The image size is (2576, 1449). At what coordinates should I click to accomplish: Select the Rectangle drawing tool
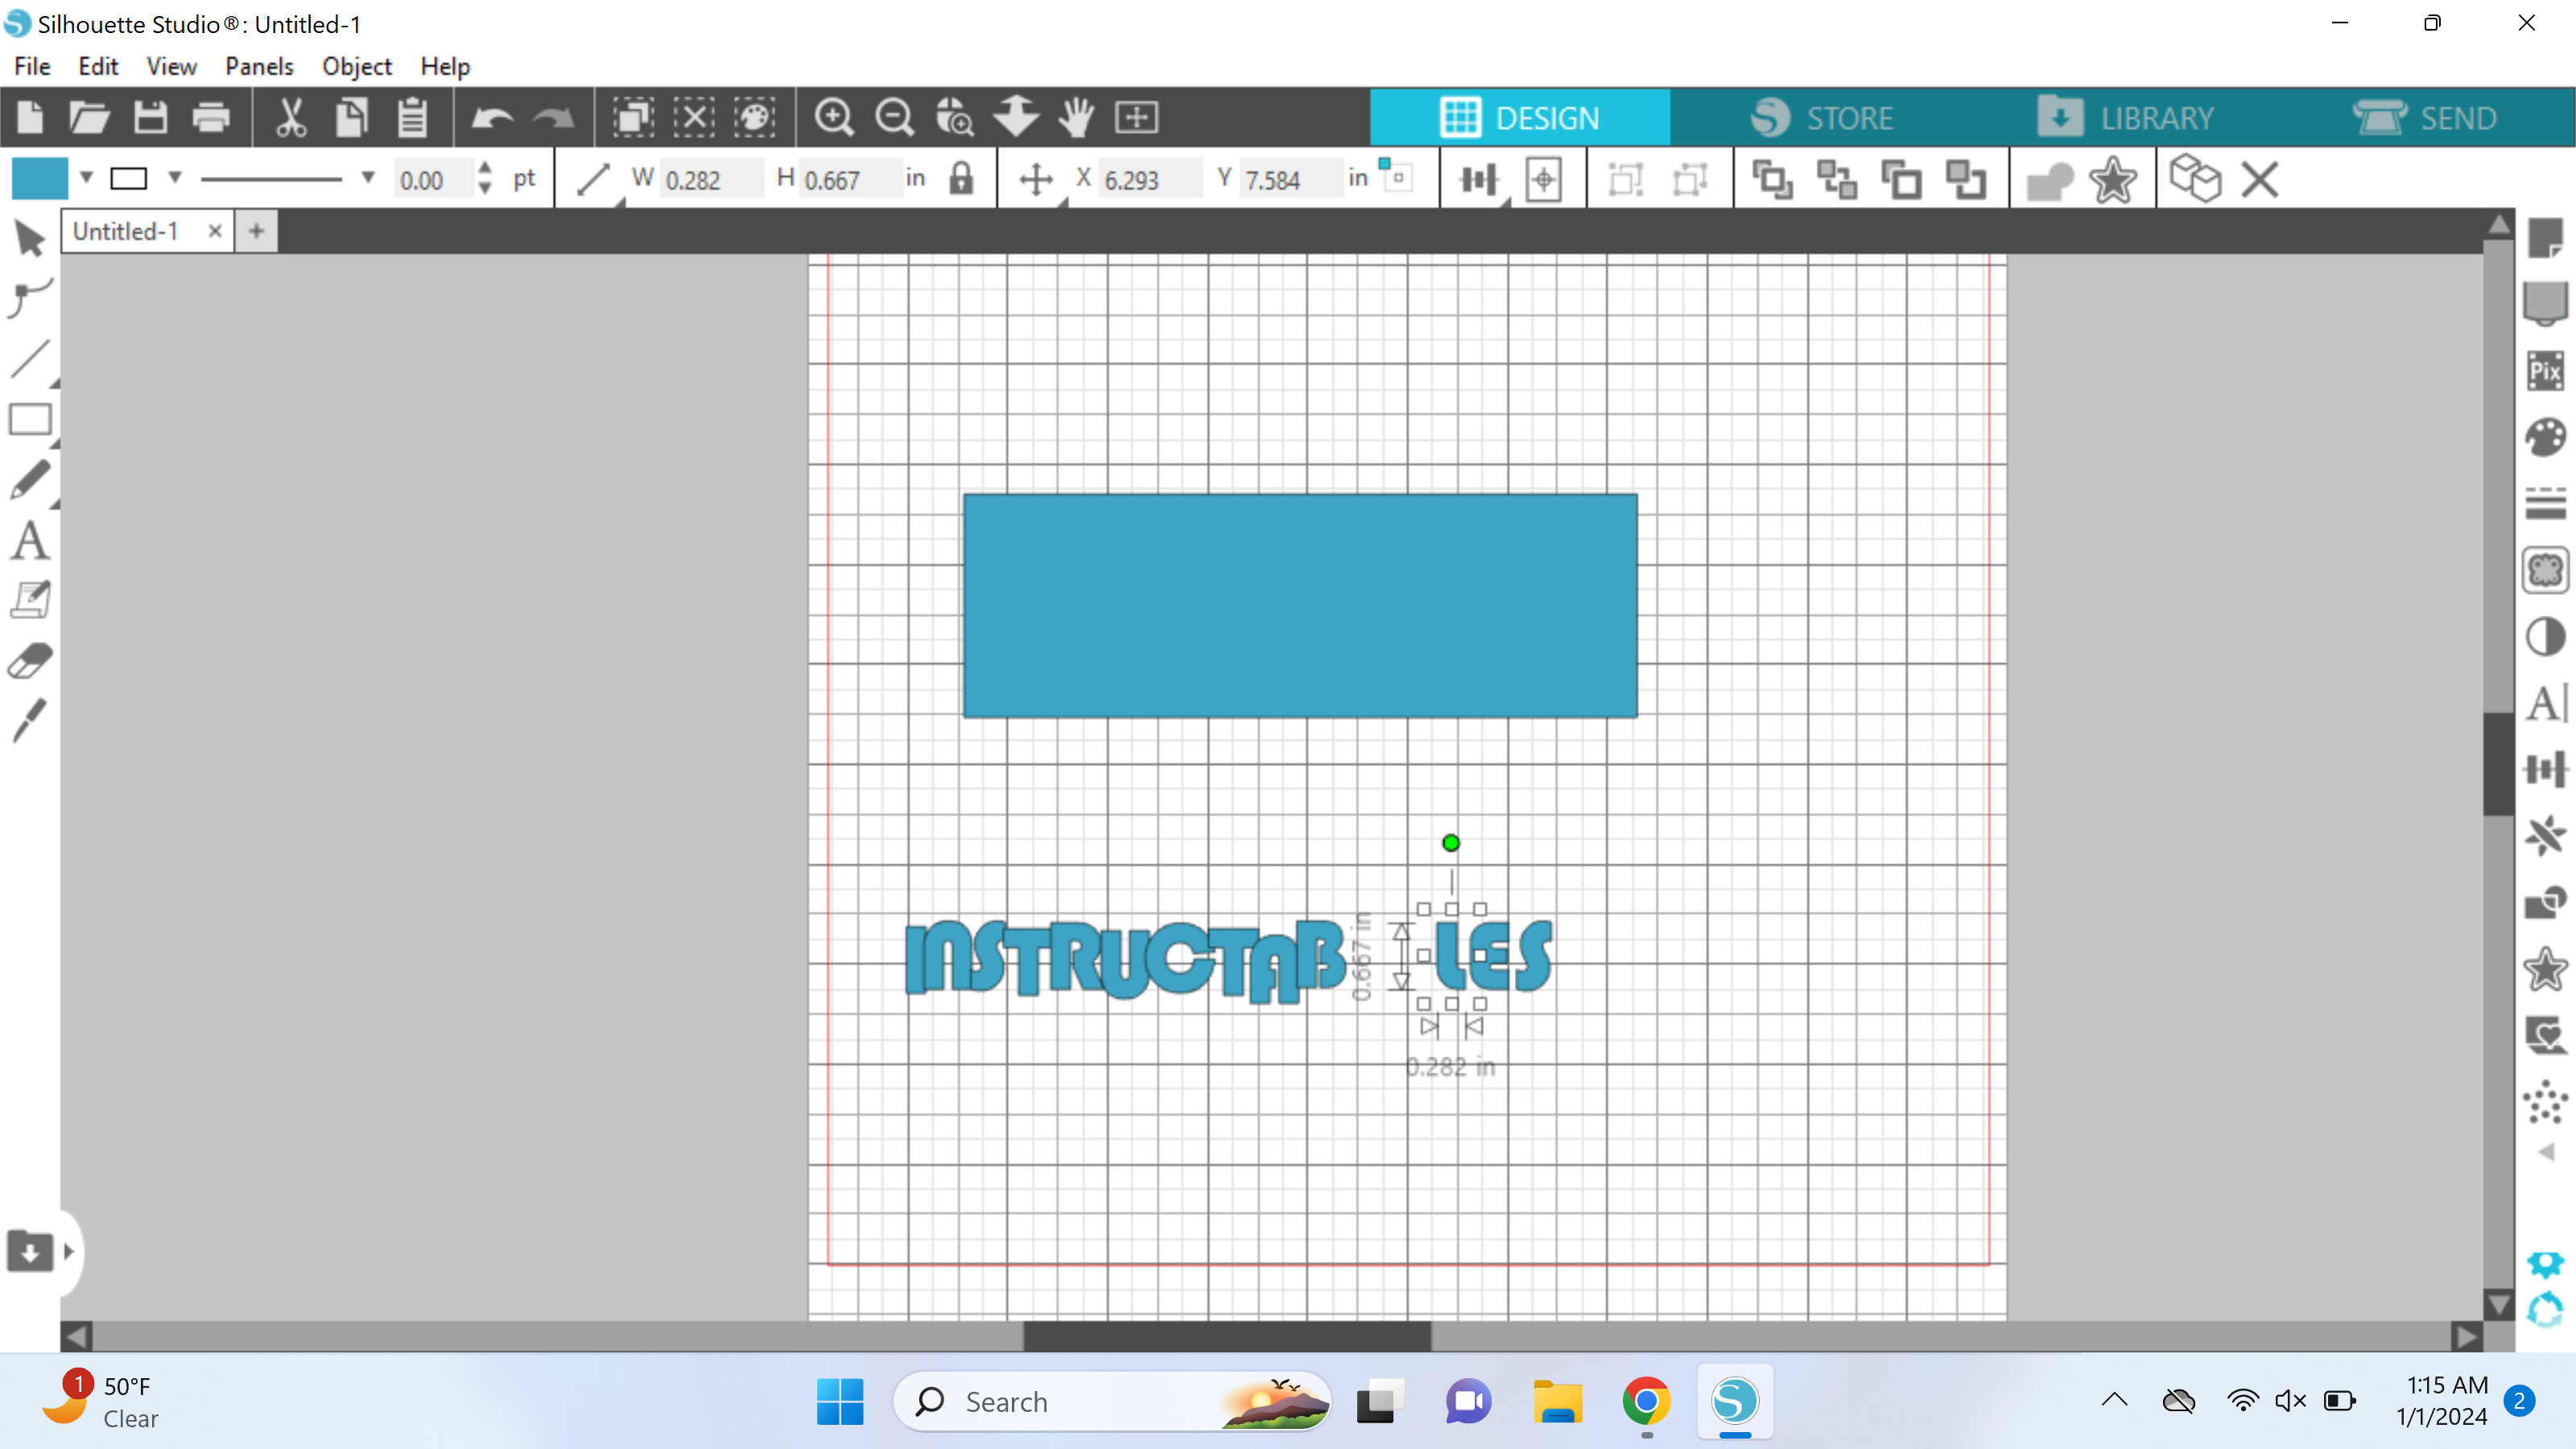[30, 419]
